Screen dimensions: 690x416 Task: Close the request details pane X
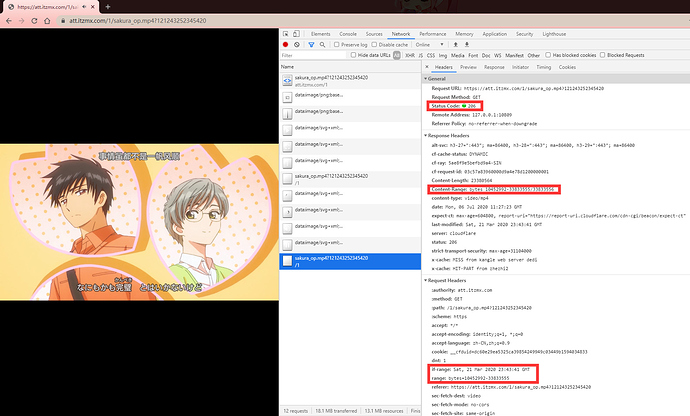click(x=426, y=67)
